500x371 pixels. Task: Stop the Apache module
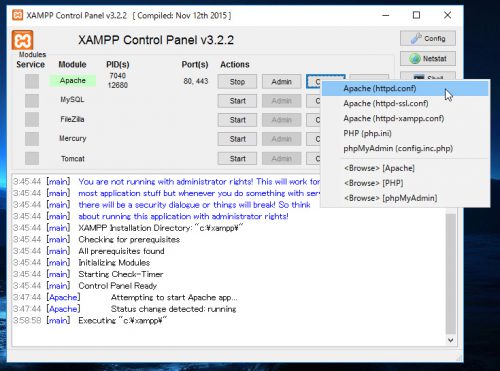237,82
